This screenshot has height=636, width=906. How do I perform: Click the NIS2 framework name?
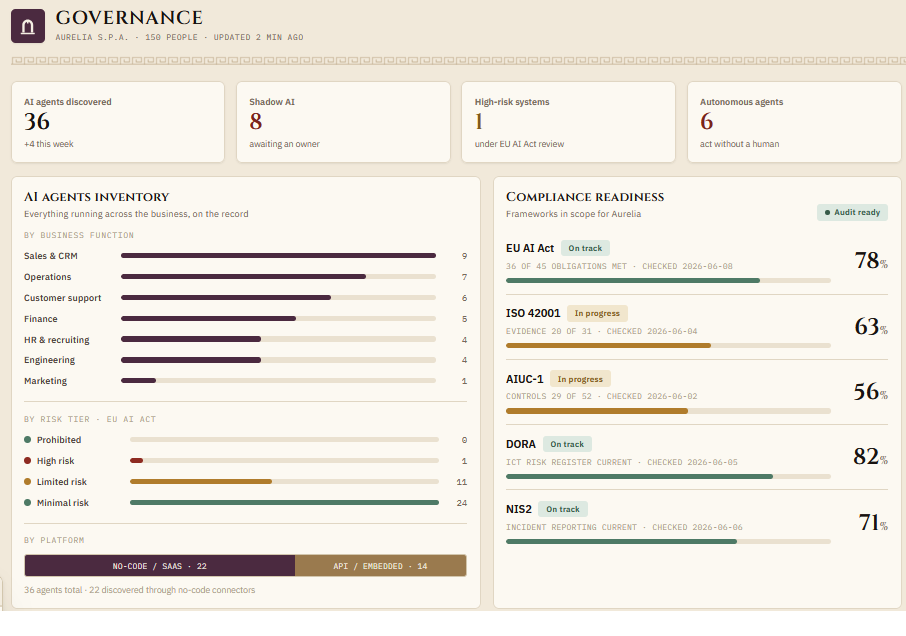519,509
